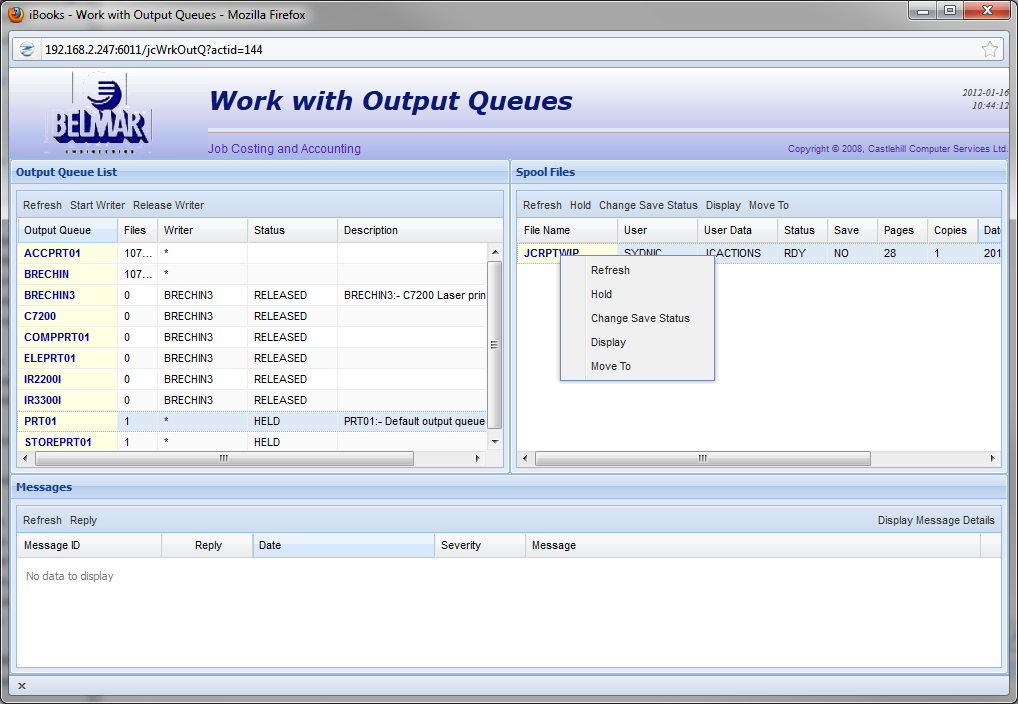1018x704 pixels.
Task: Choose Change Save Status from context menu
Action: click(x=638, y=318)
